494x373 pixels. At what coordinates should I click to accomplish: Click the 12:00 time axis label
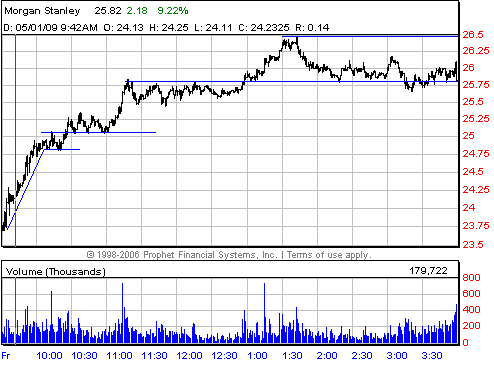[189, 356]
